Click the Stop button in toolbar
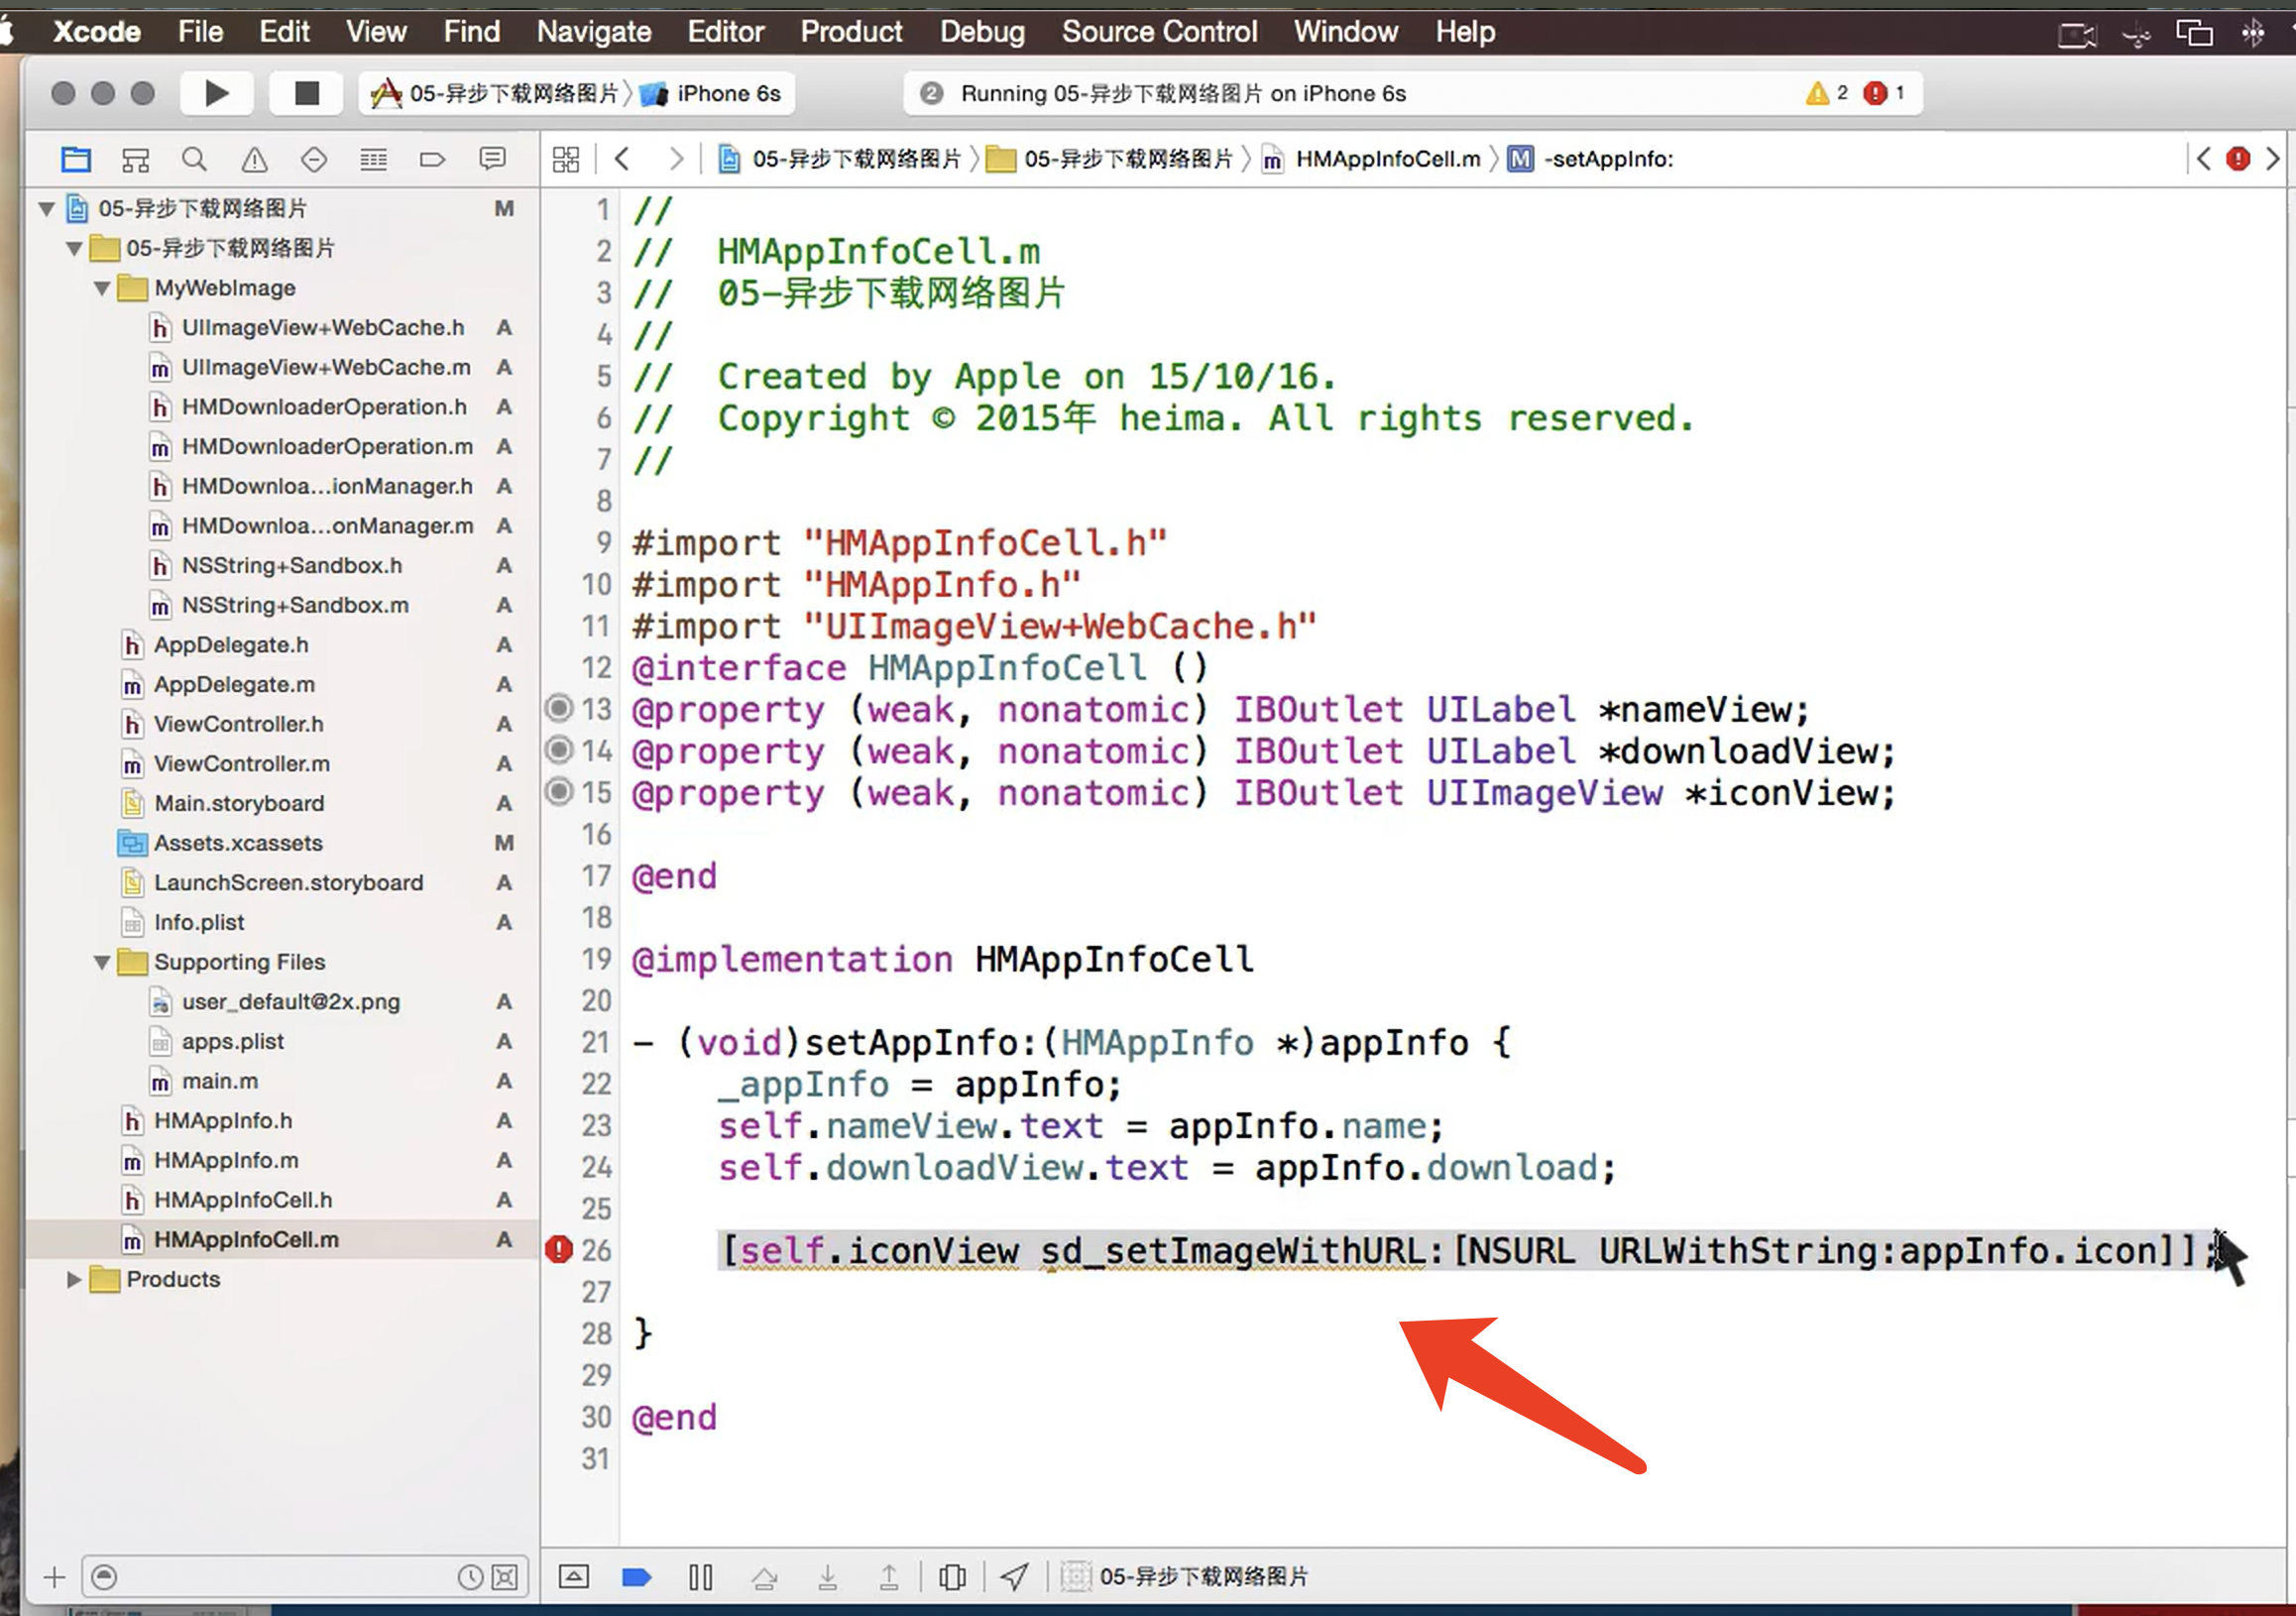Screen dimensions: 2296x1616 click(306, 93)
